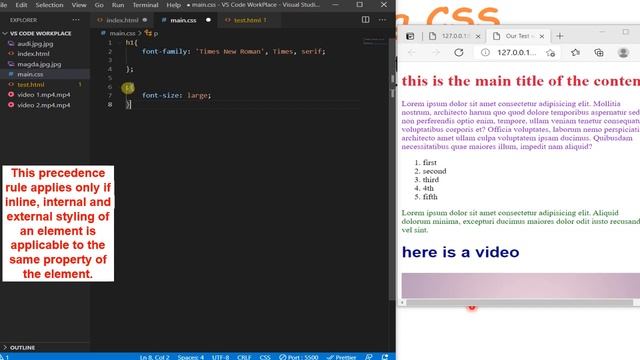Change CRLF line ending setting
This screenshot has height=360, width=640.
click(244, 357)
